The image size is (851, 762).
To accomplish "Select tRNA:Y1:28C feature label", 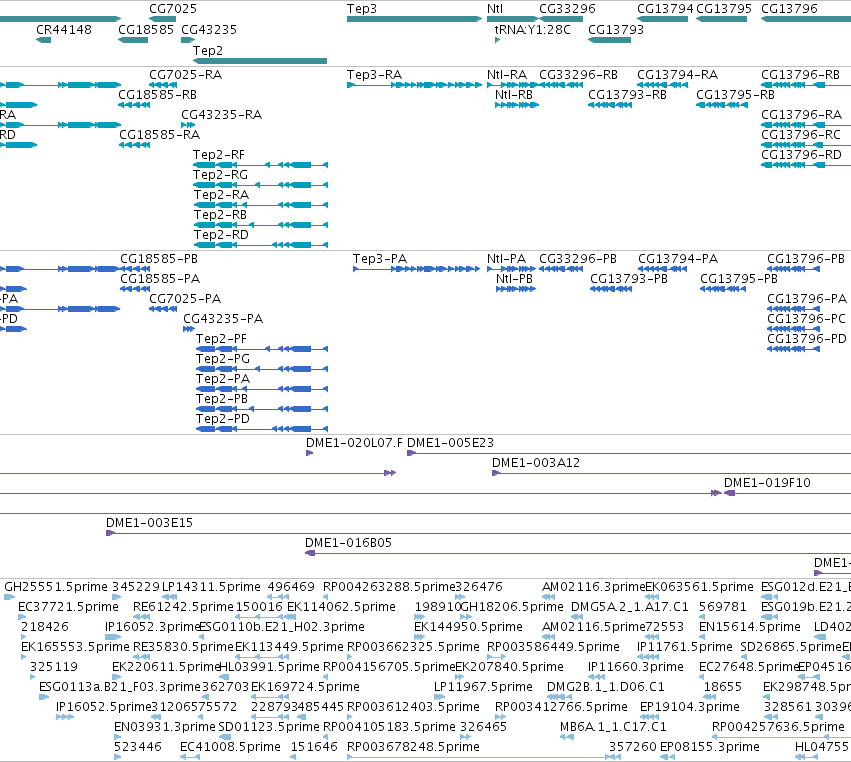I will coord(532,29).
